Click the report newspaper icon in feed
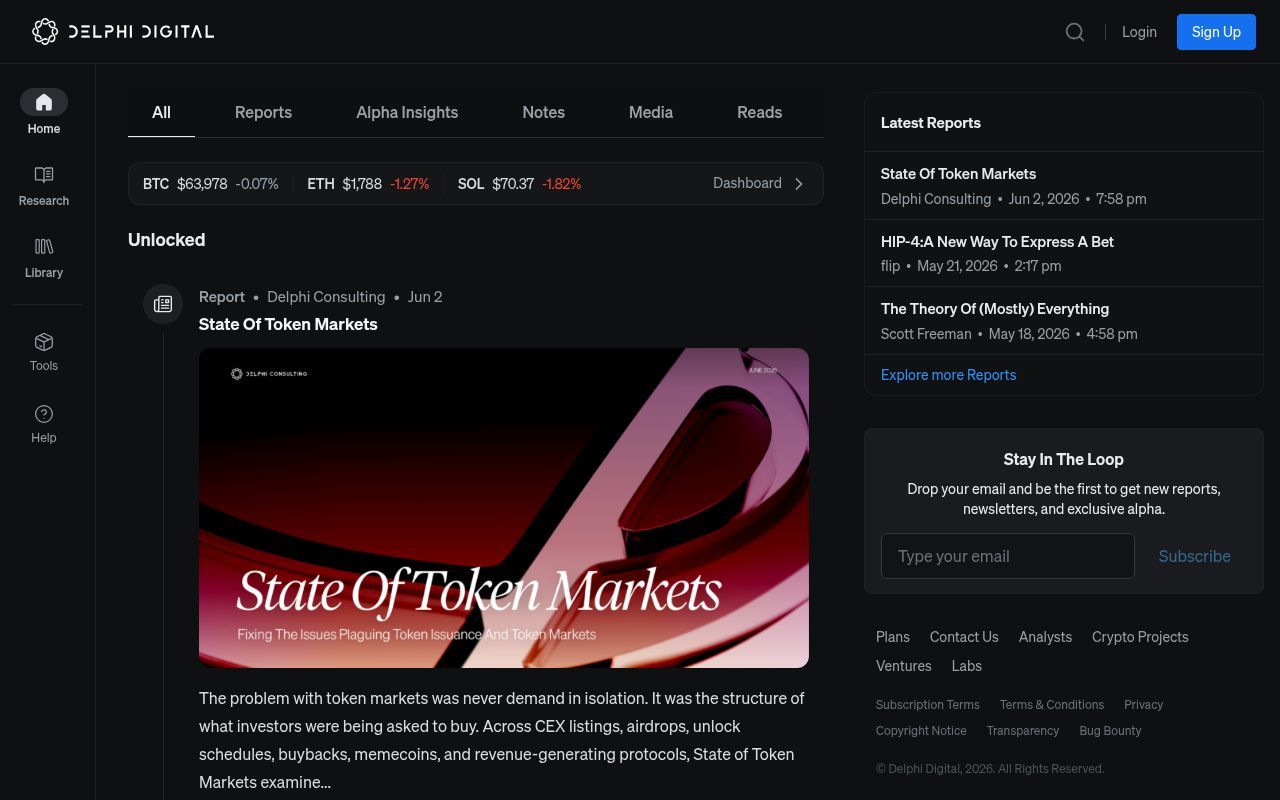 click(163, 304)
